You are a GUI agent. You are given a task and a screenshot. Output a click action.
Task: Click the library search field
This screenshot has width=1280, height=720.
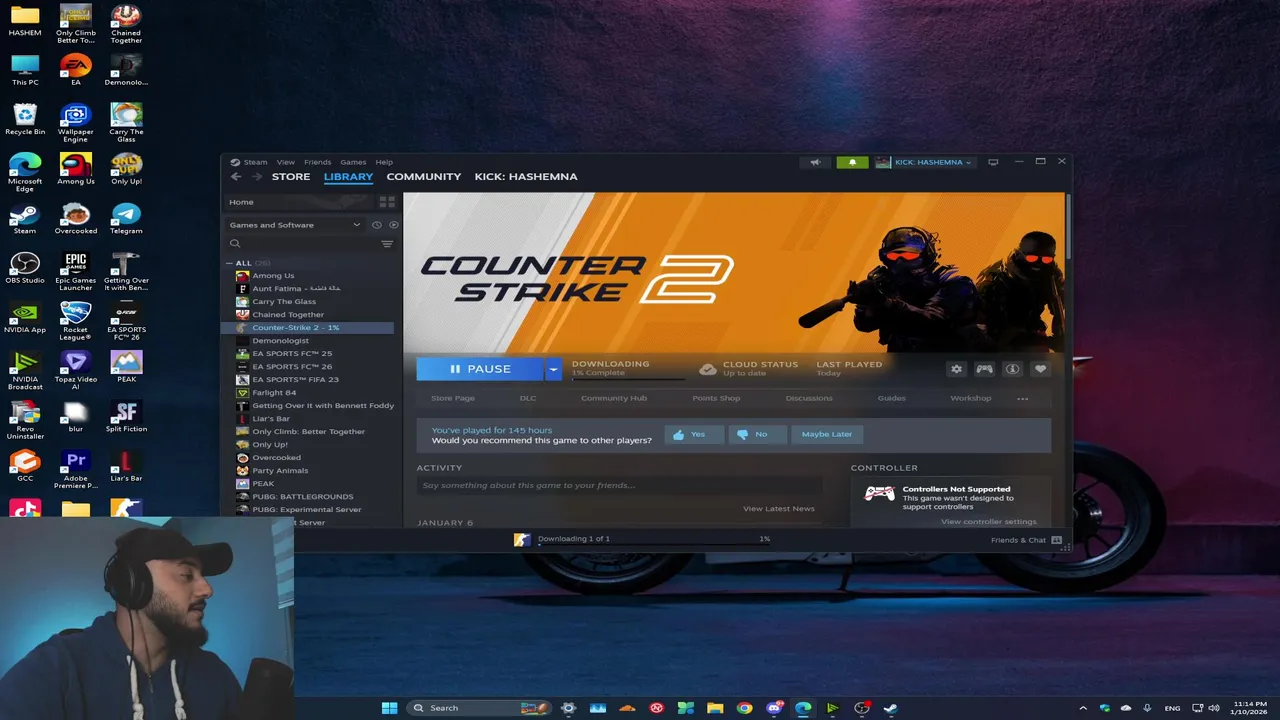pyautogui.click(x=302, y=244)
